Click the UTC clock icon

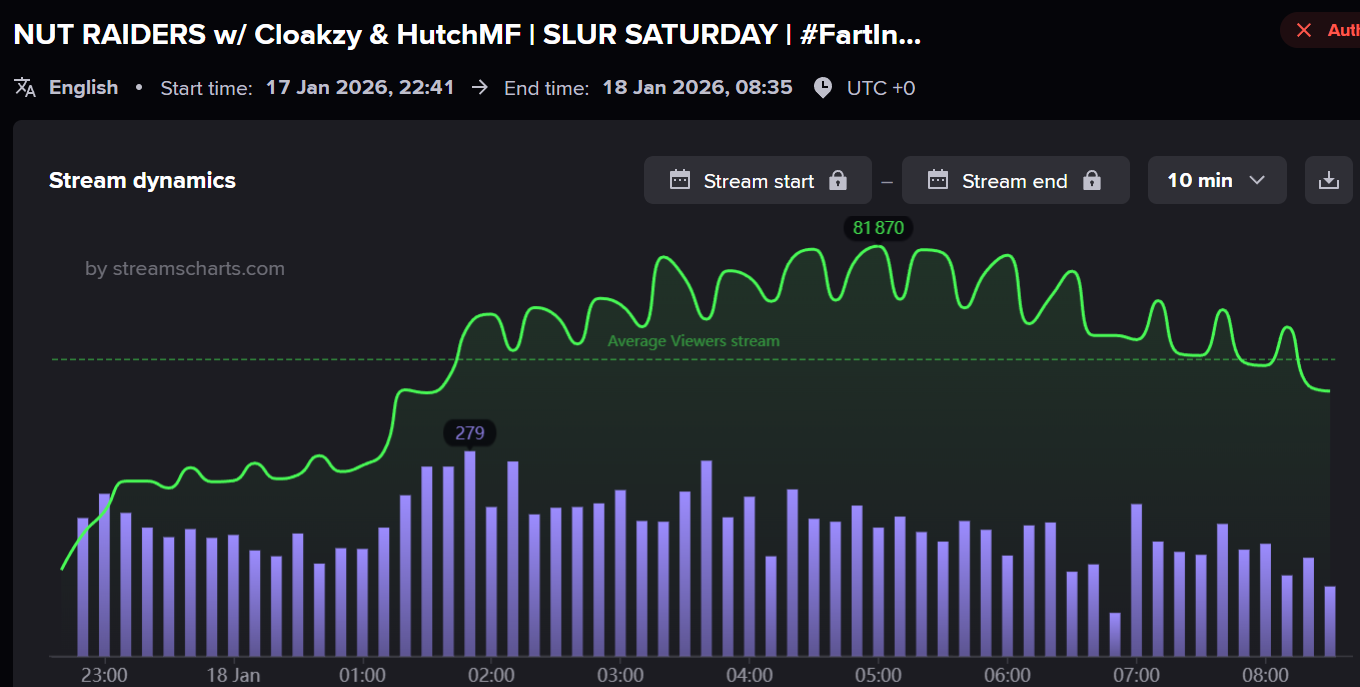(x=822, y=88)
